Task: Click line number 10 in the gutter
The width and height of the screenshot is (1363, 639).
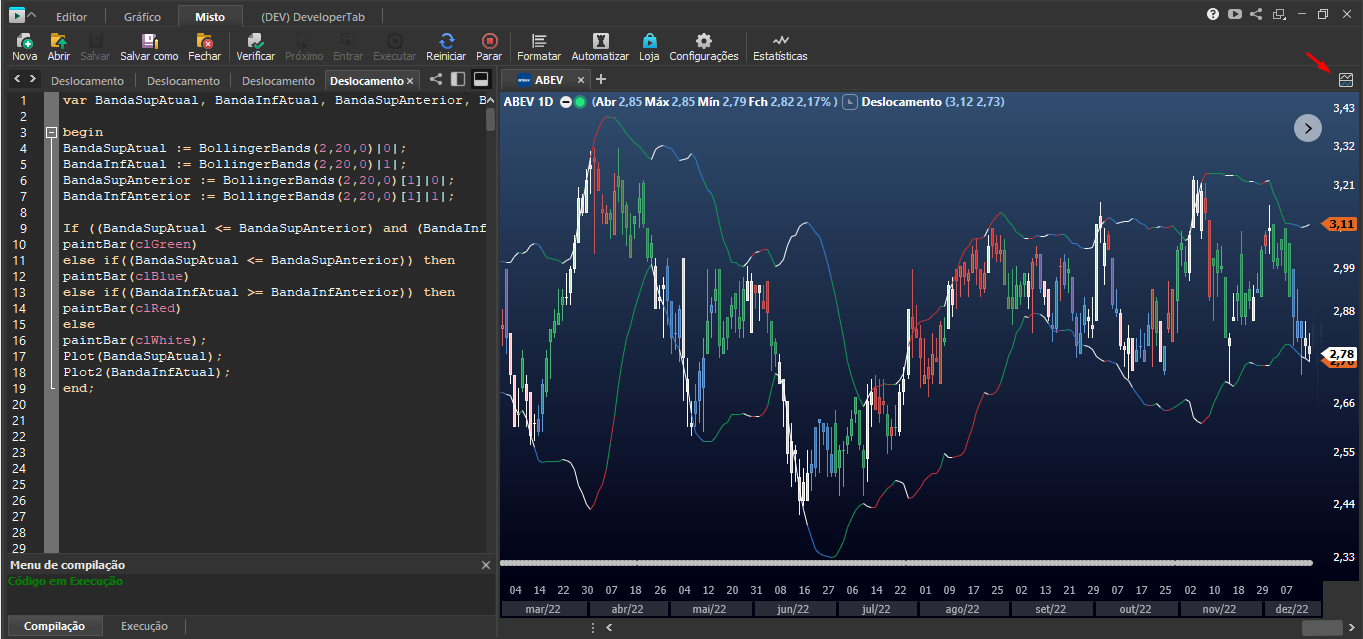Action: (x=21, y=244)
